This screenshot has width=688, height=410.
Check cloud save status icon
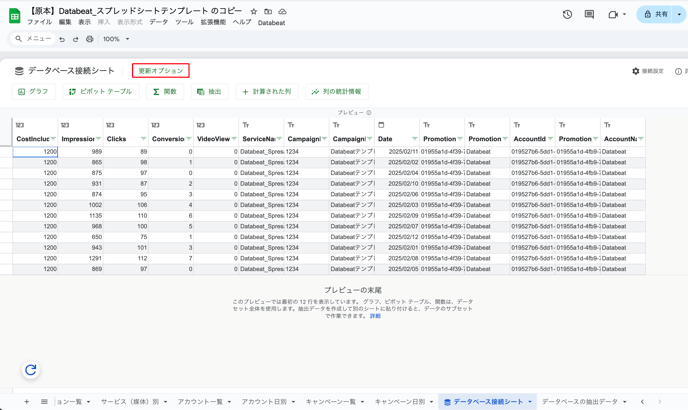pos(283,11)
